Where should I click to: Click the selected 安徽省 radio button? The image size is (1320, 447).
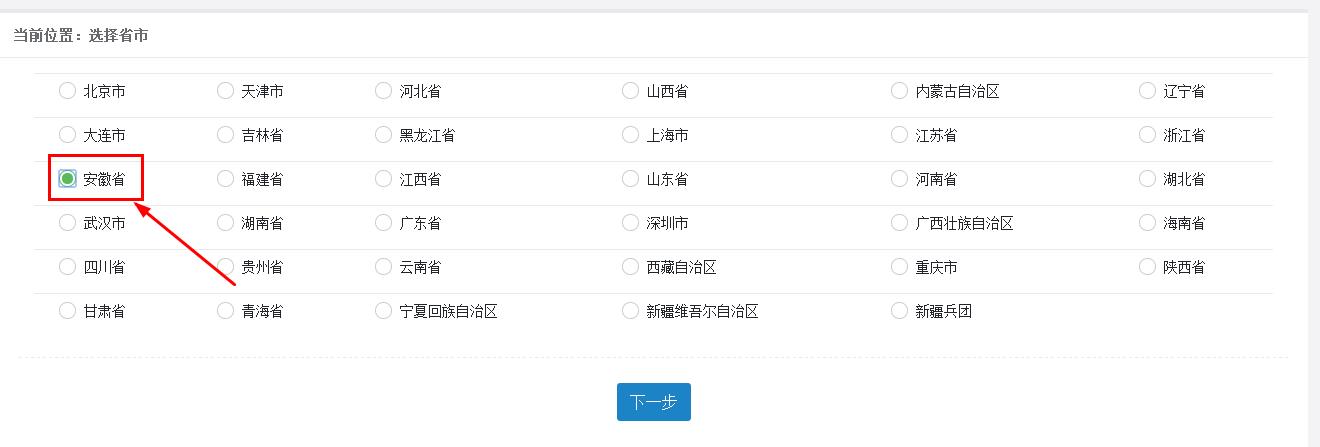(x=67, y=179)
